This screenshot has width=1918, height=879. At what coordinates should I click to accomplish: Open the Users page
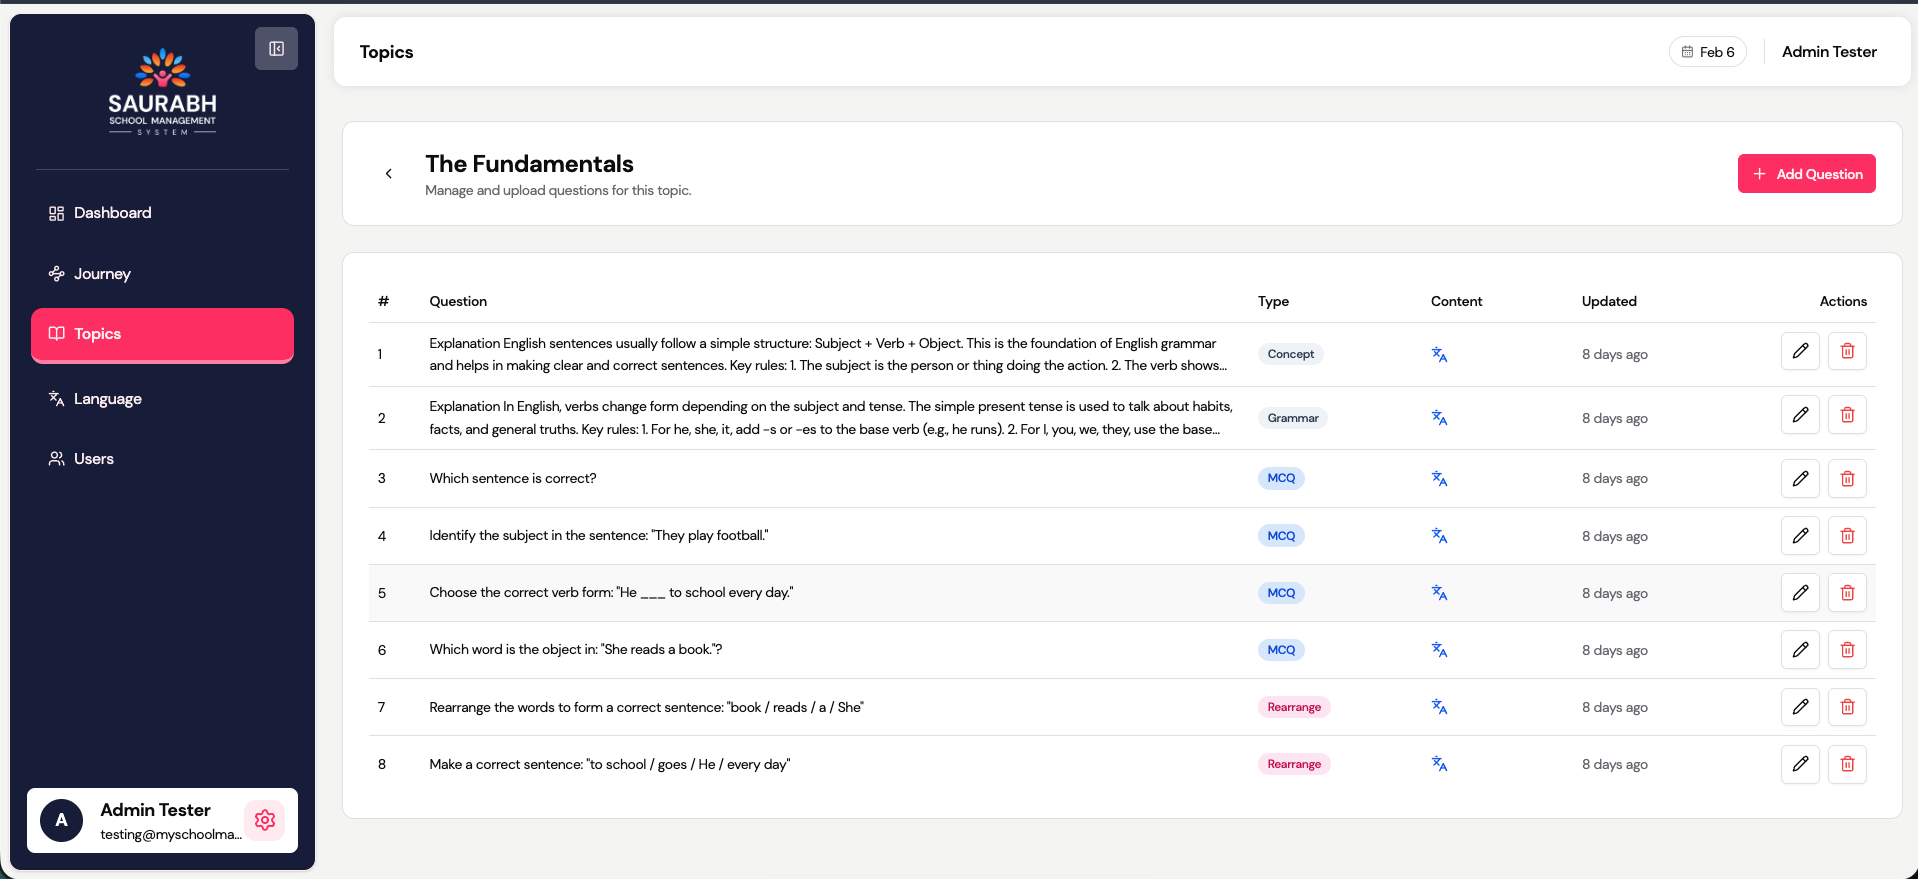coord(93,459)
